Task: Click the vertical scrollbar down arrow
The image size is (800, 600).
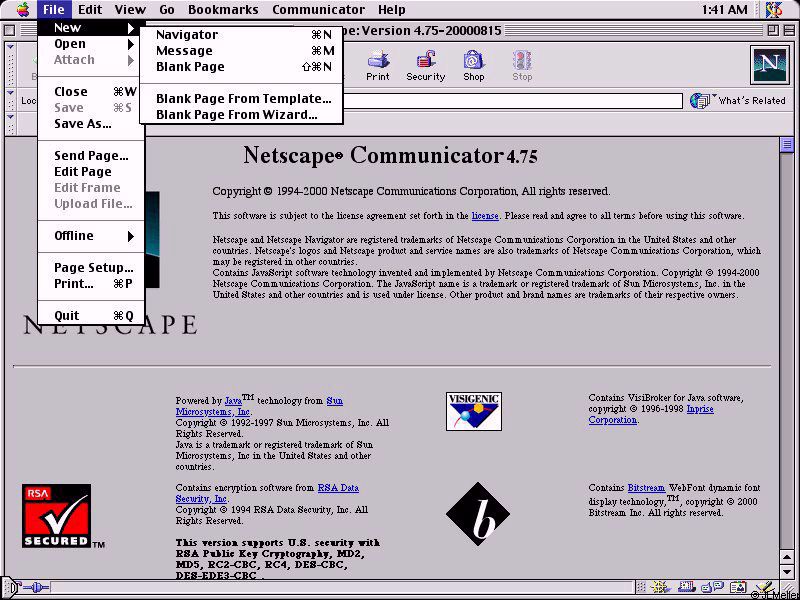Action: tap(786, 571)
